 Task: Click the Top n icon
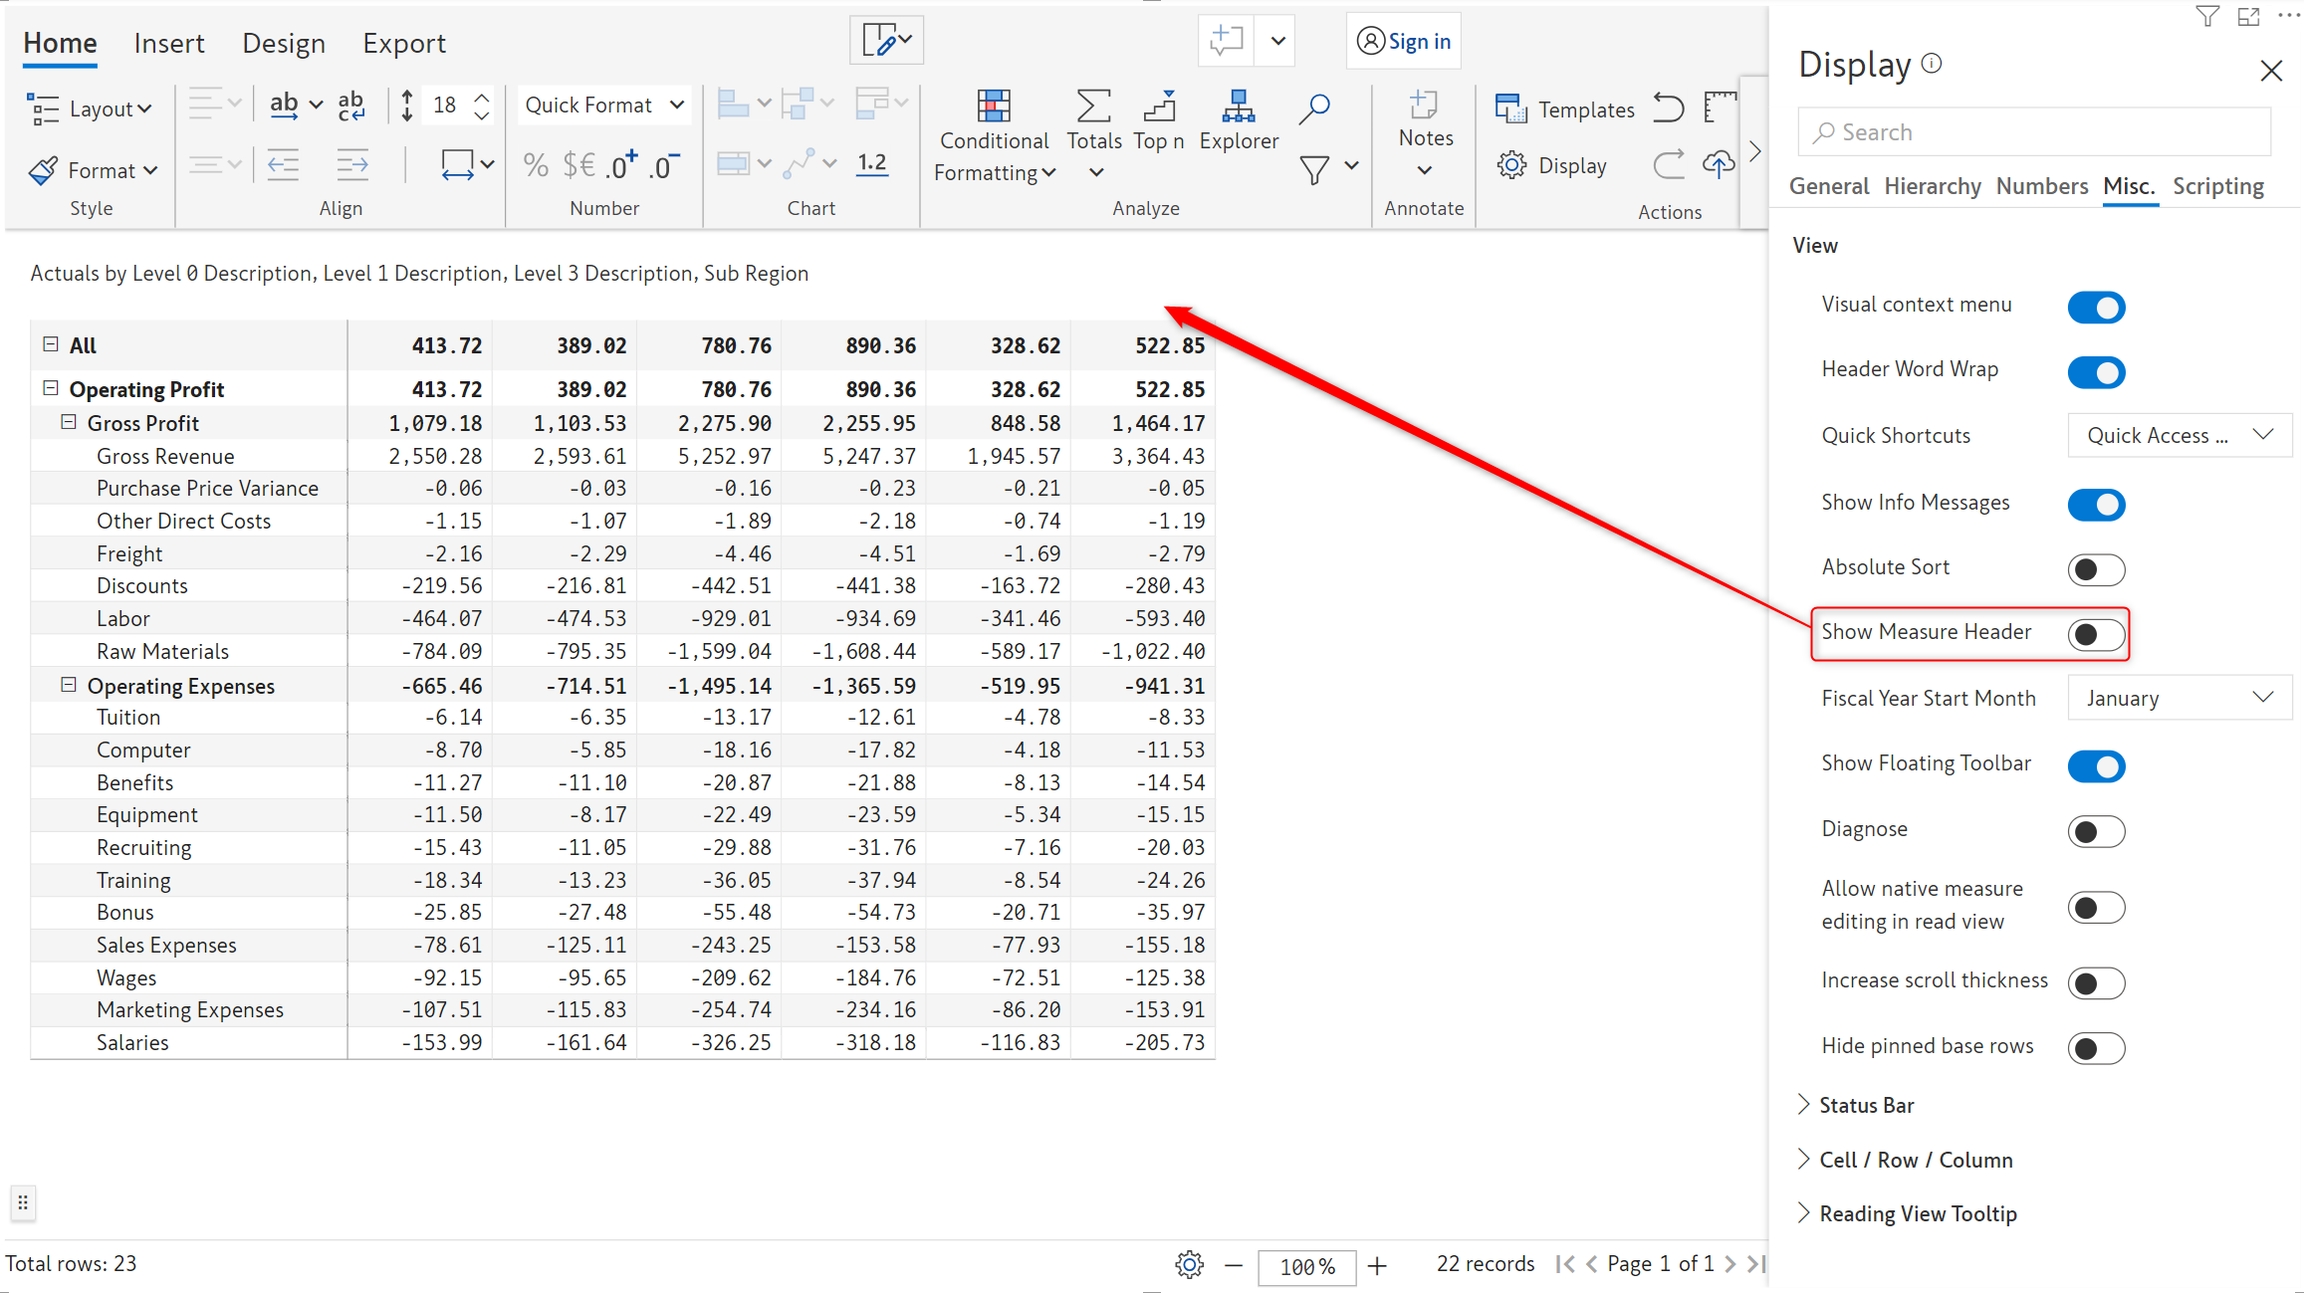1158,107
